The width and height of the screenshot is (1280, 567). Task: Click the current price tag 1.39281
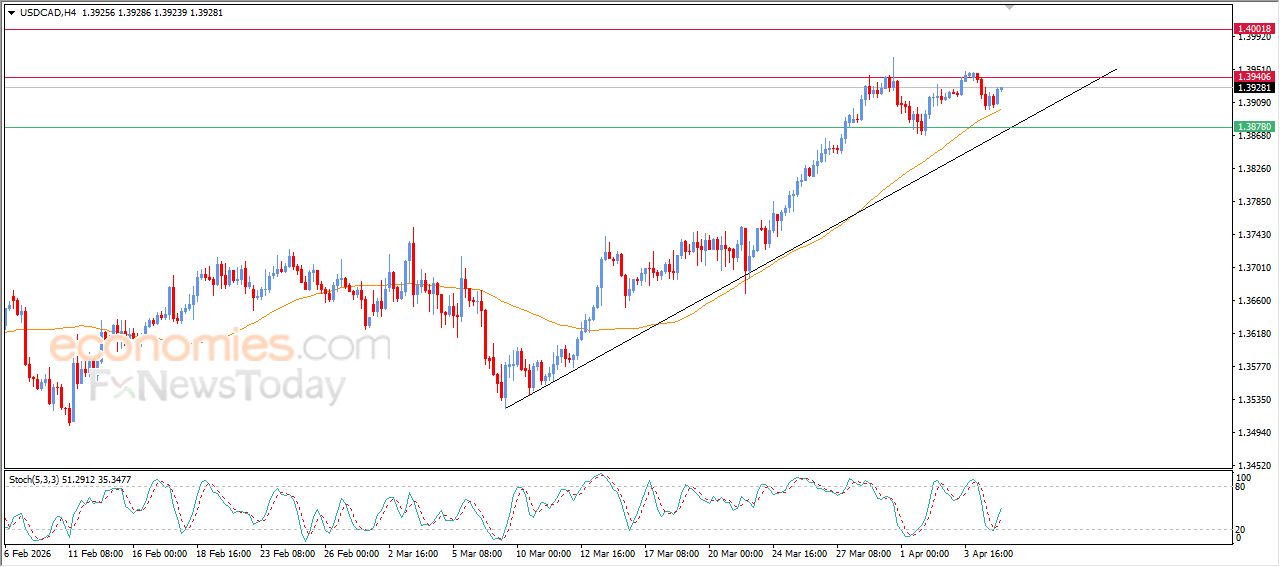[x=1253, y=88]
